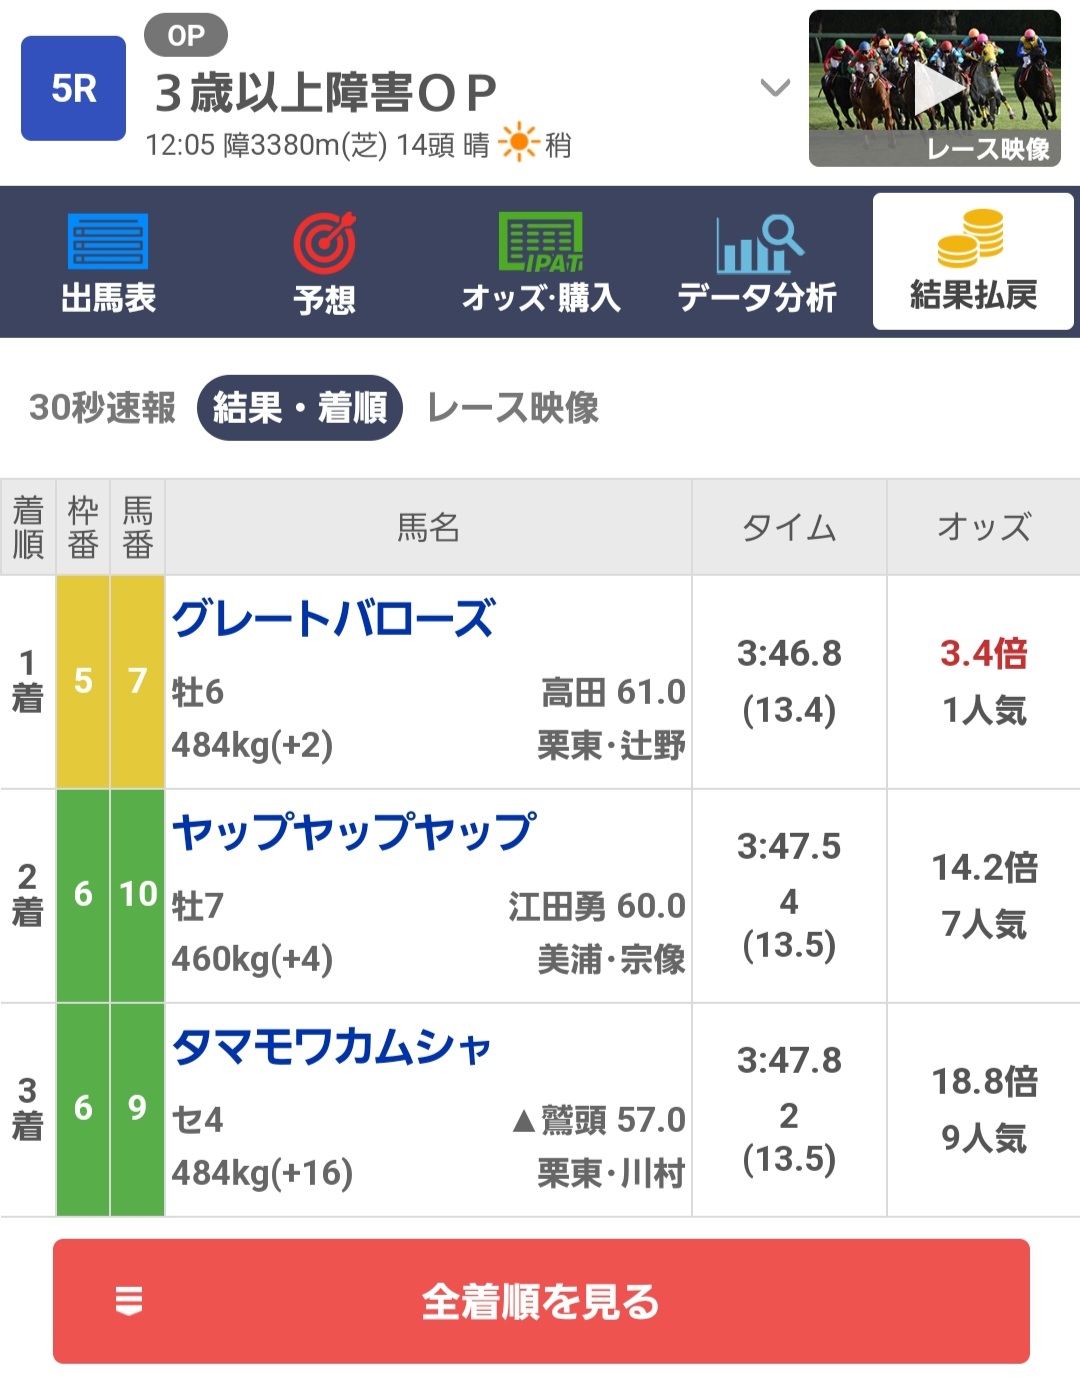The image size is (1080, 1394).
Task: Switch to the 30秒速報 tab
Action: coord(102,408)
